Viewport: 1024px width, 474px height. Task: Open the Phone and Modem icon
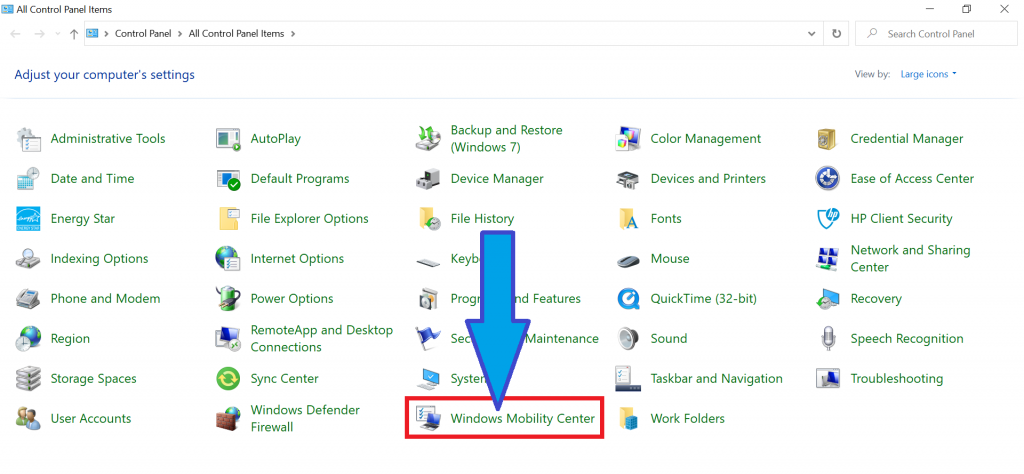[x=28, y=299]
